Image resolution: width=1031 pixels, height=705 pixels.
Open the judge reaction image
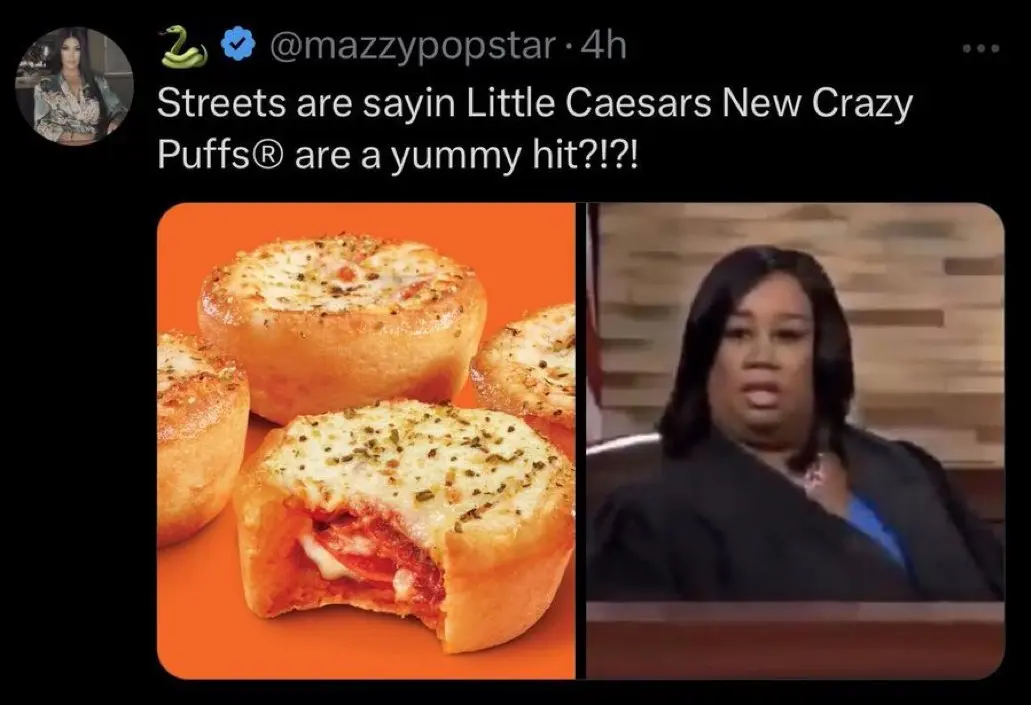point(795,441)
